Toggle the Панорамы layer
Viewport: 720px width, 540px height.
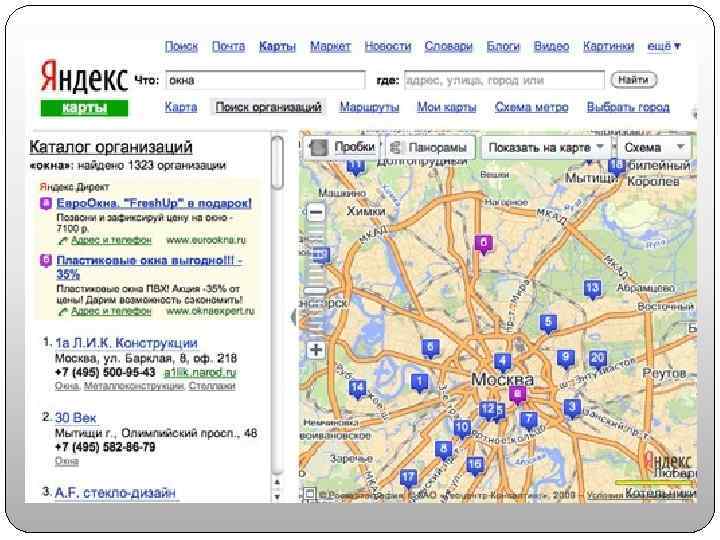click(430, 147)
